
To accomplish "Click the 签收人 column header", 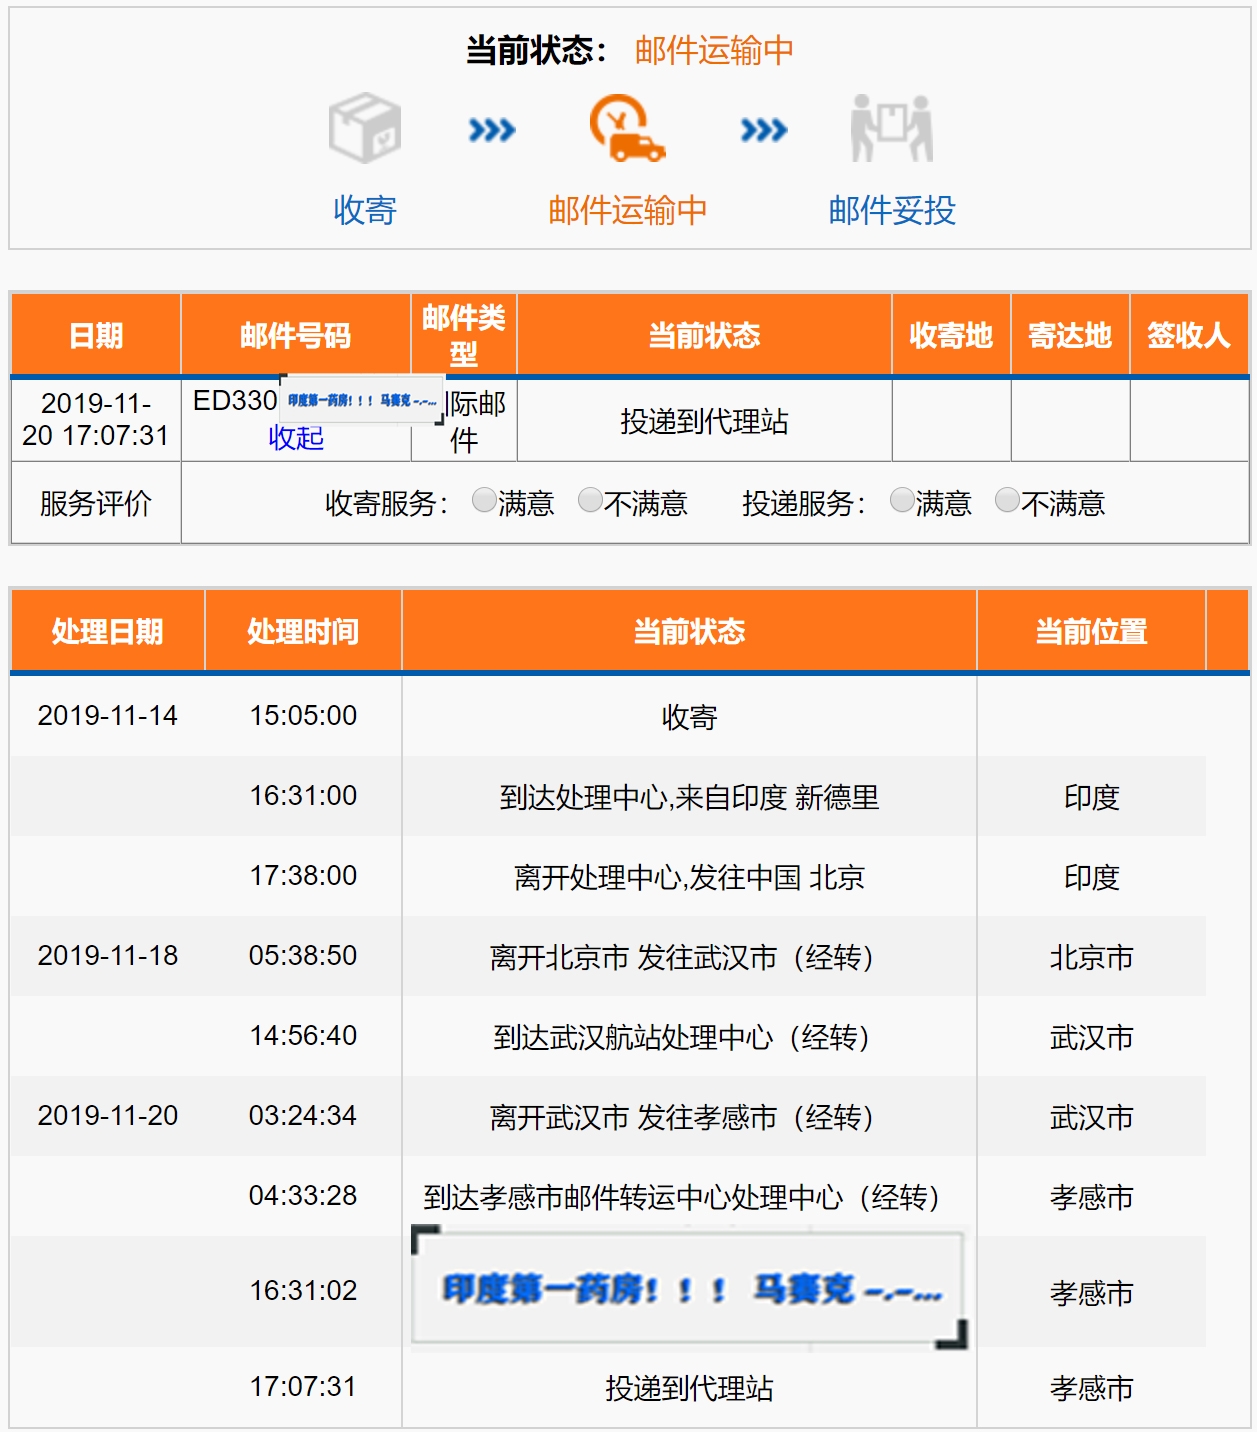I will [1188, 336].
